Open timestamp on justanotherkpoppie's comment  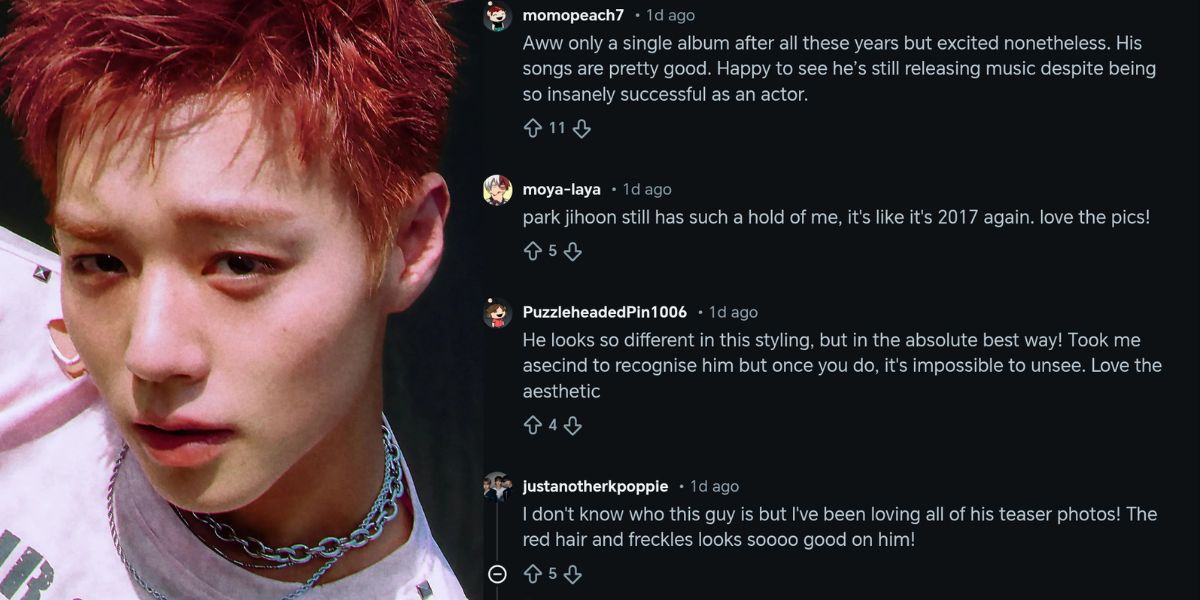click(714, 486)
